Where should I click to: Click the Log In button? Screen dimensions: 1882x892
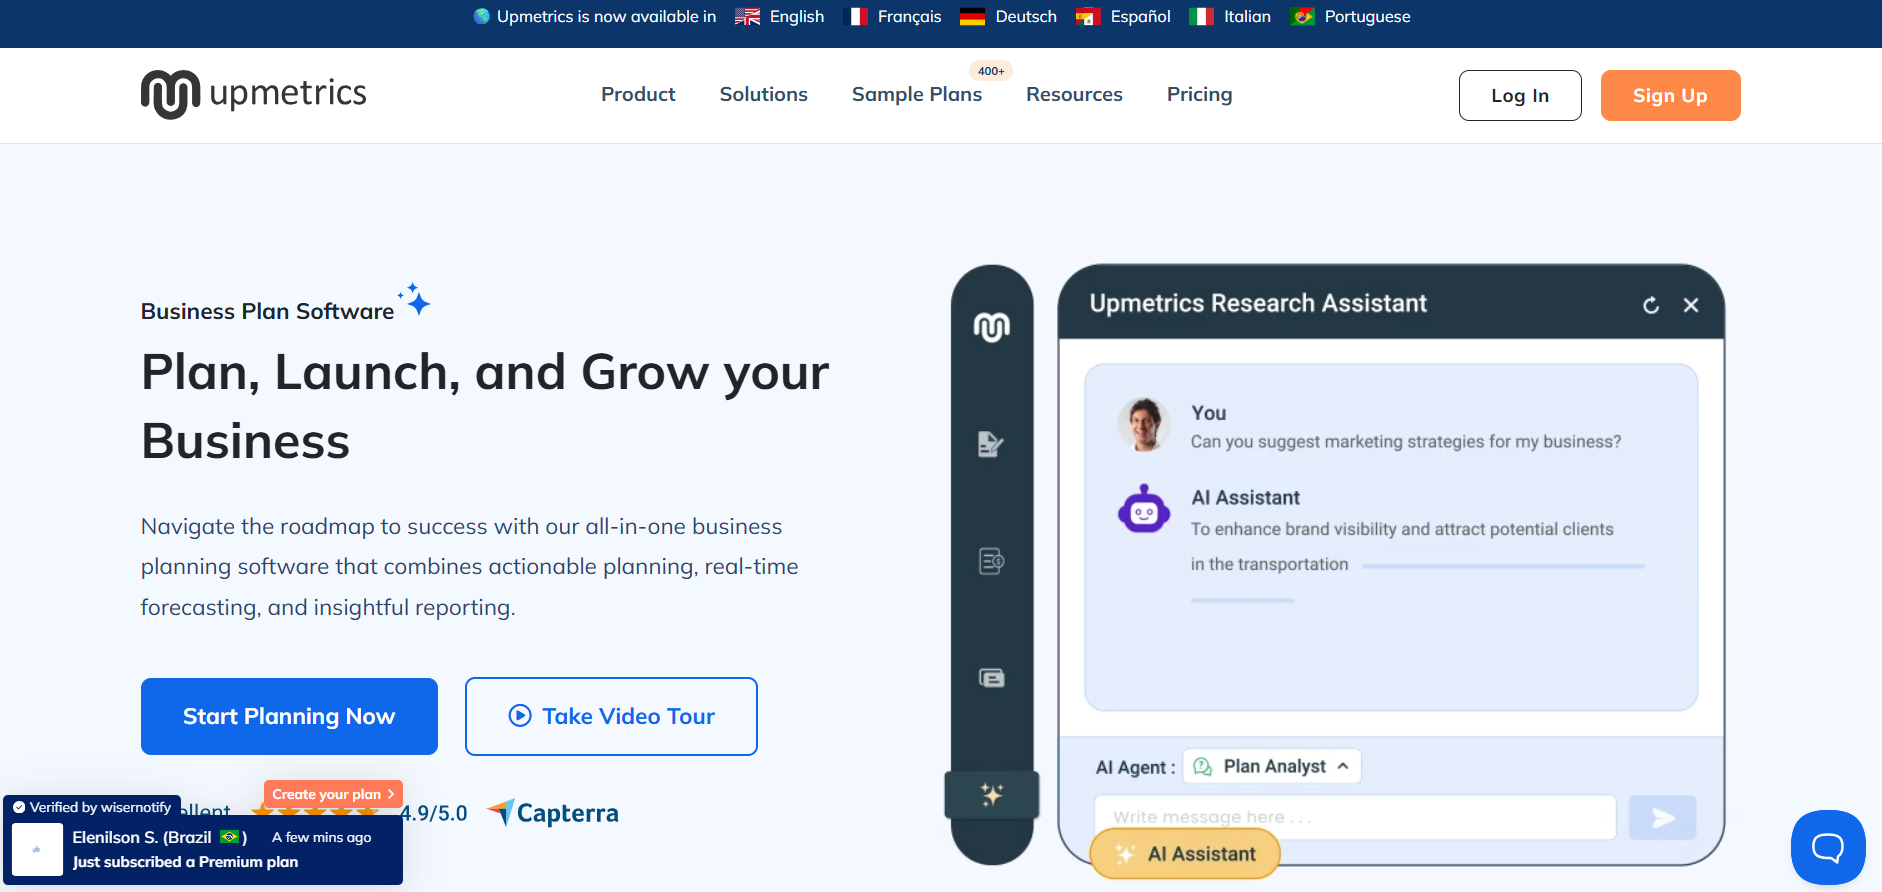(1520, 95)
